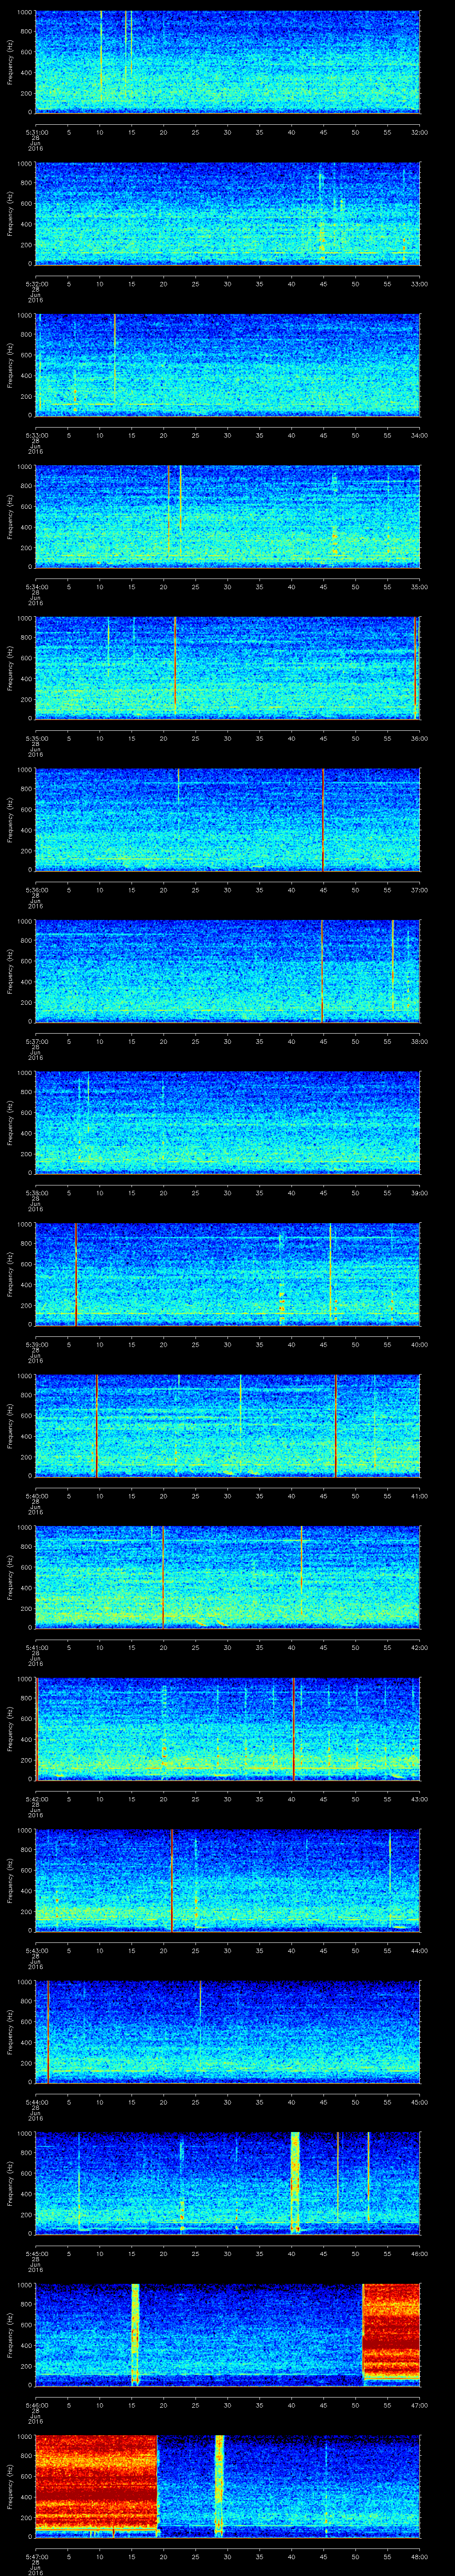The height and width of the screenshot is (2576, 455).
Task: Select the spectrogram panel starting at 5:32:00
Action: click(x=227, y=213)
